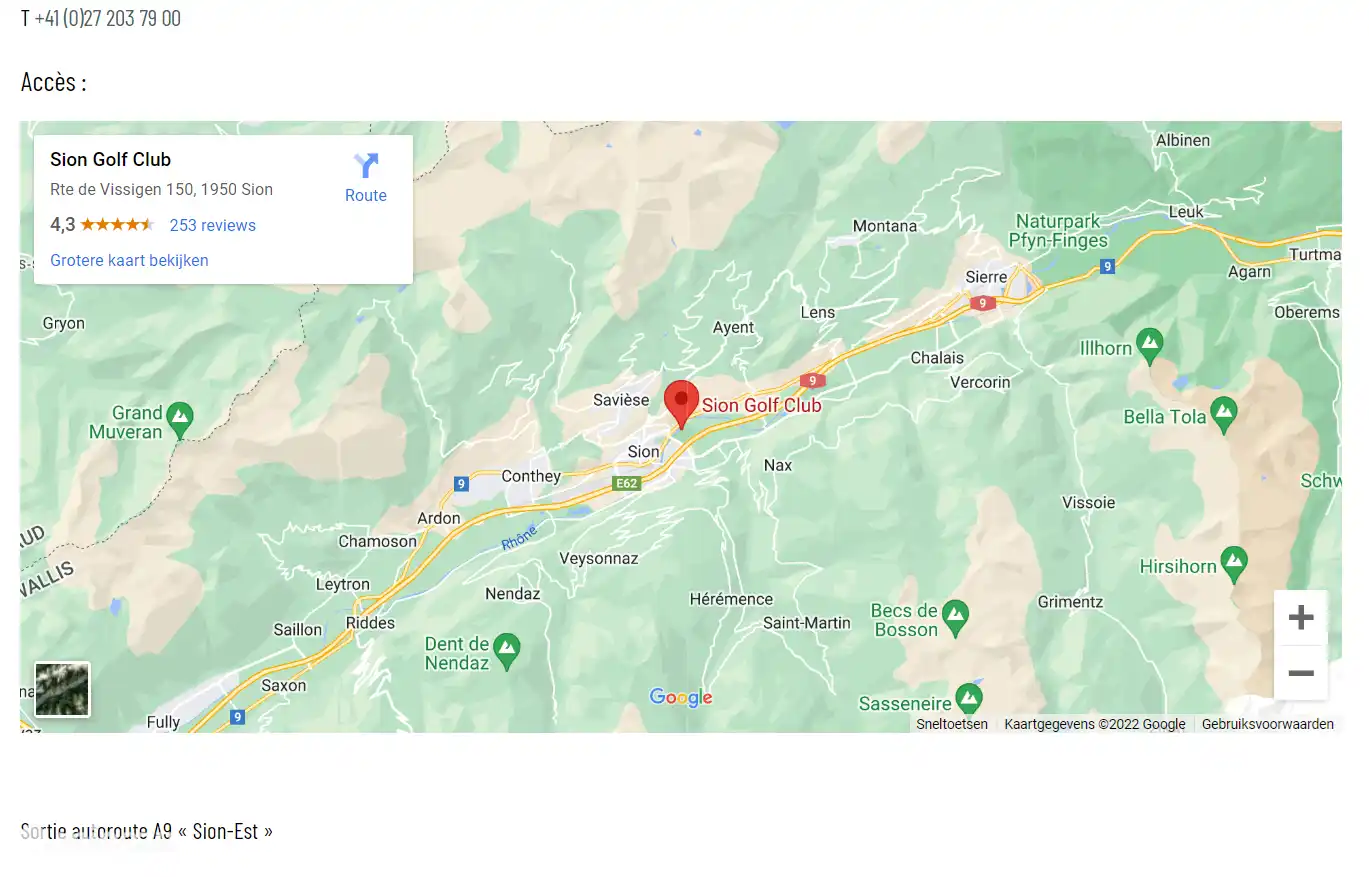
Task: Click the Illhorn peak marker
Action: 1150,346
